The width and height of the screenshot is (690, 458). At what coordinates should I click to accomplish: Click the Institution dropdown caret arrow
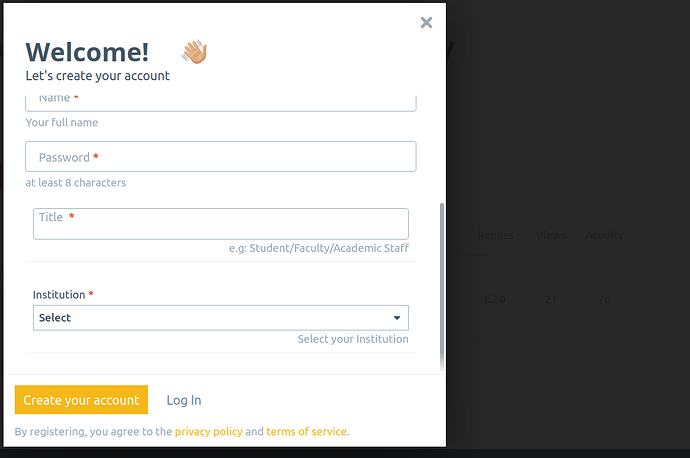pos(397,318)
